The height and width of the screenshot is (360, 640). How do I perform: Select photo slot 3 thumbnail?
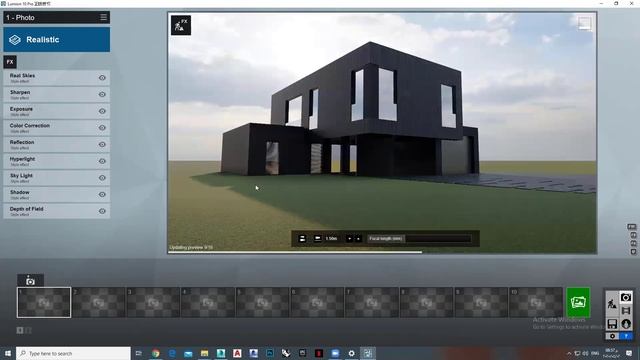[x=153, y=302]
